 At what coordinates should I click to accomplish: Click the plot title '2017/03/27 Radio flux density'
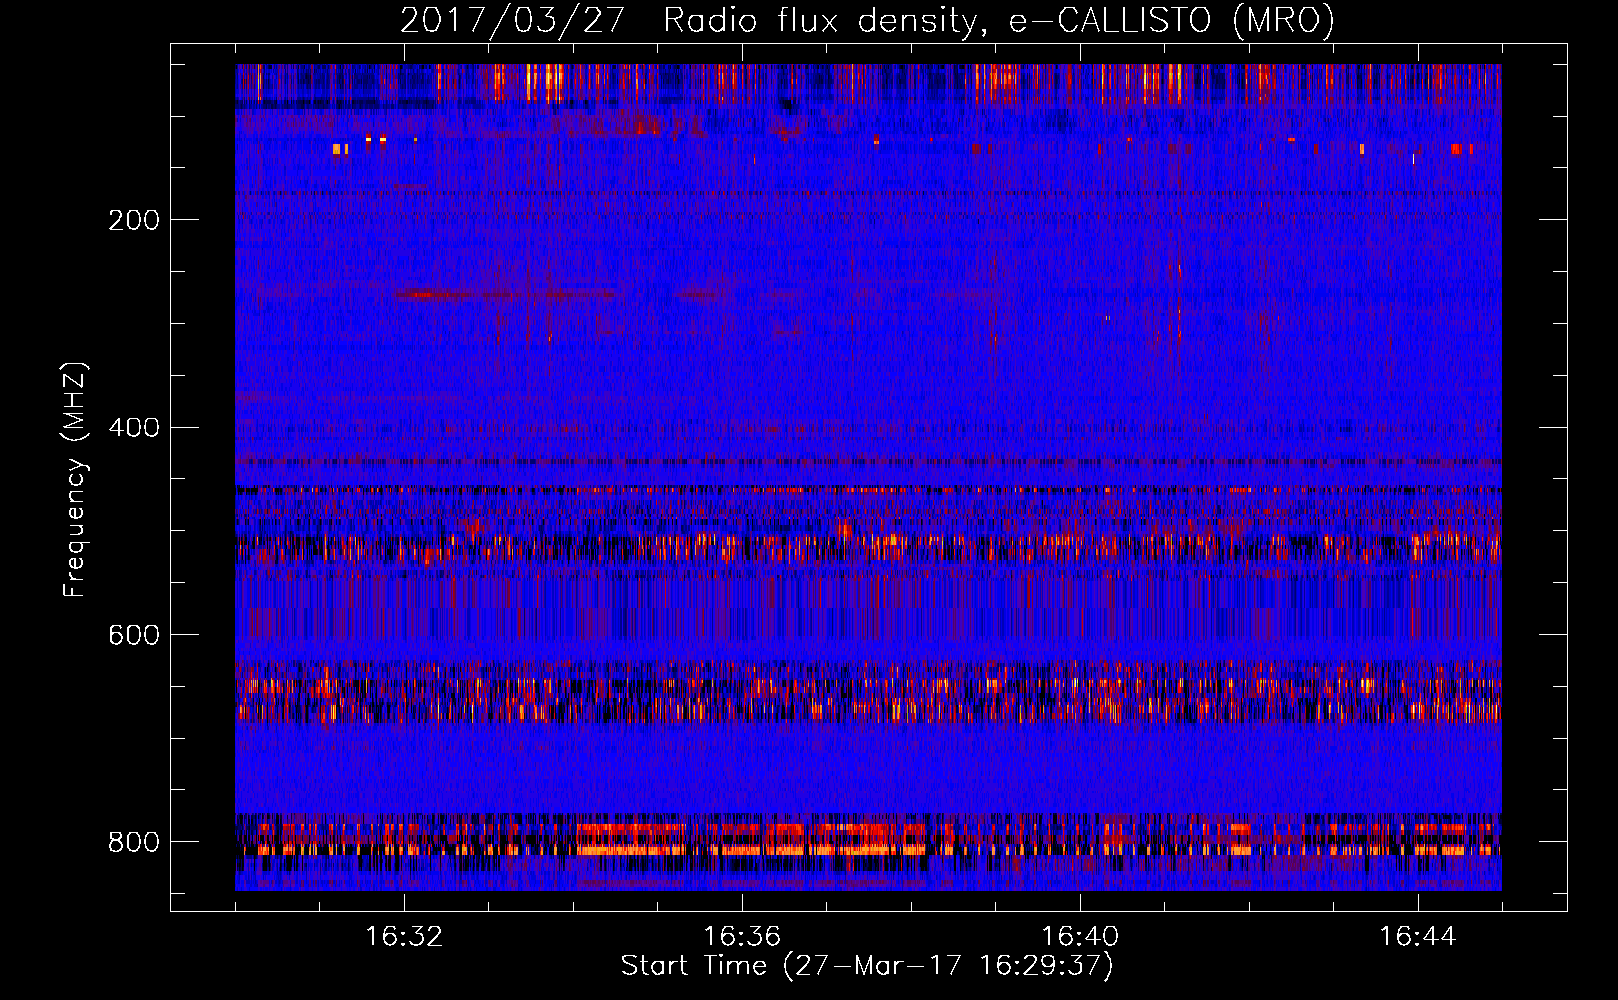click(x=688, y=20)
